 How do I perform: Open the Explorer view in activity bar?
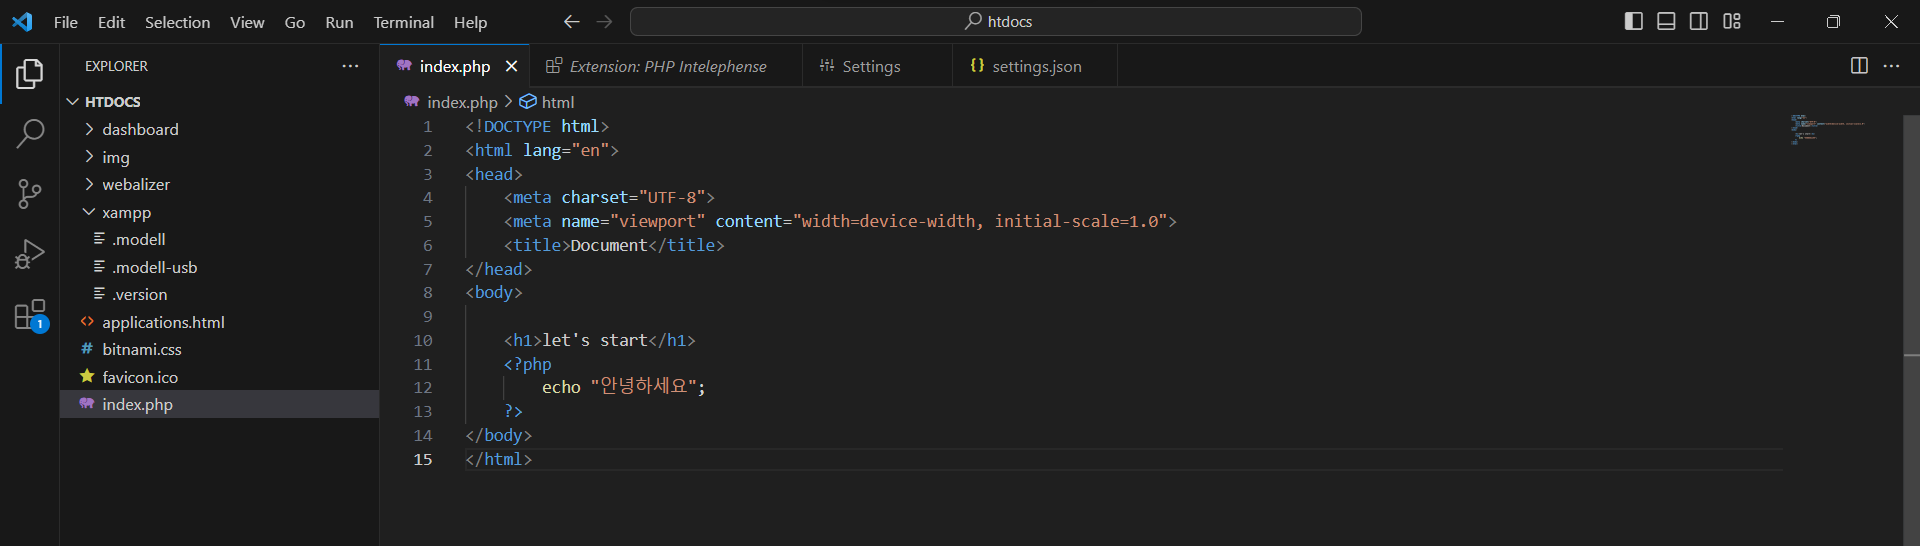30,74
